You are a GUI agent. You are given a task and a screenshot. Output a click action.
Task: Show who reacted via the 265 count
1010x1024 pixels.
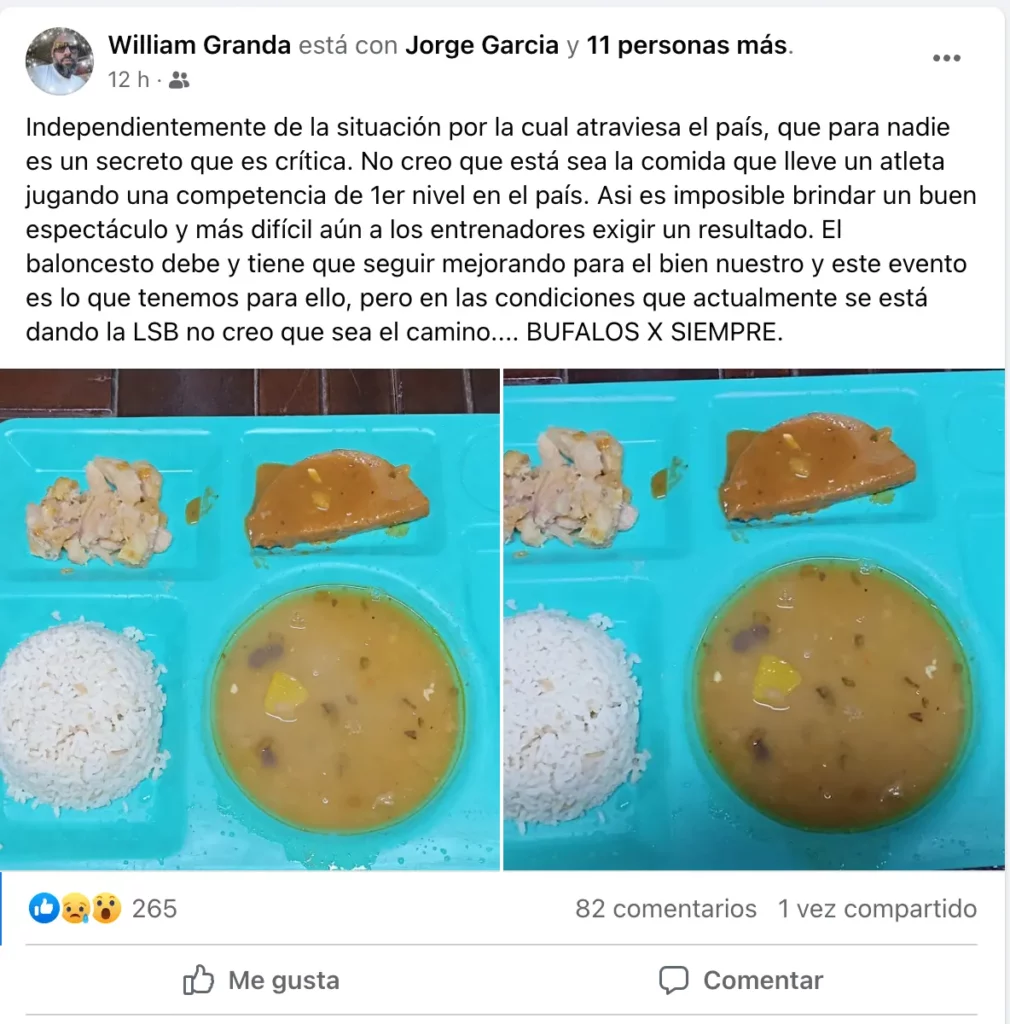155,908
